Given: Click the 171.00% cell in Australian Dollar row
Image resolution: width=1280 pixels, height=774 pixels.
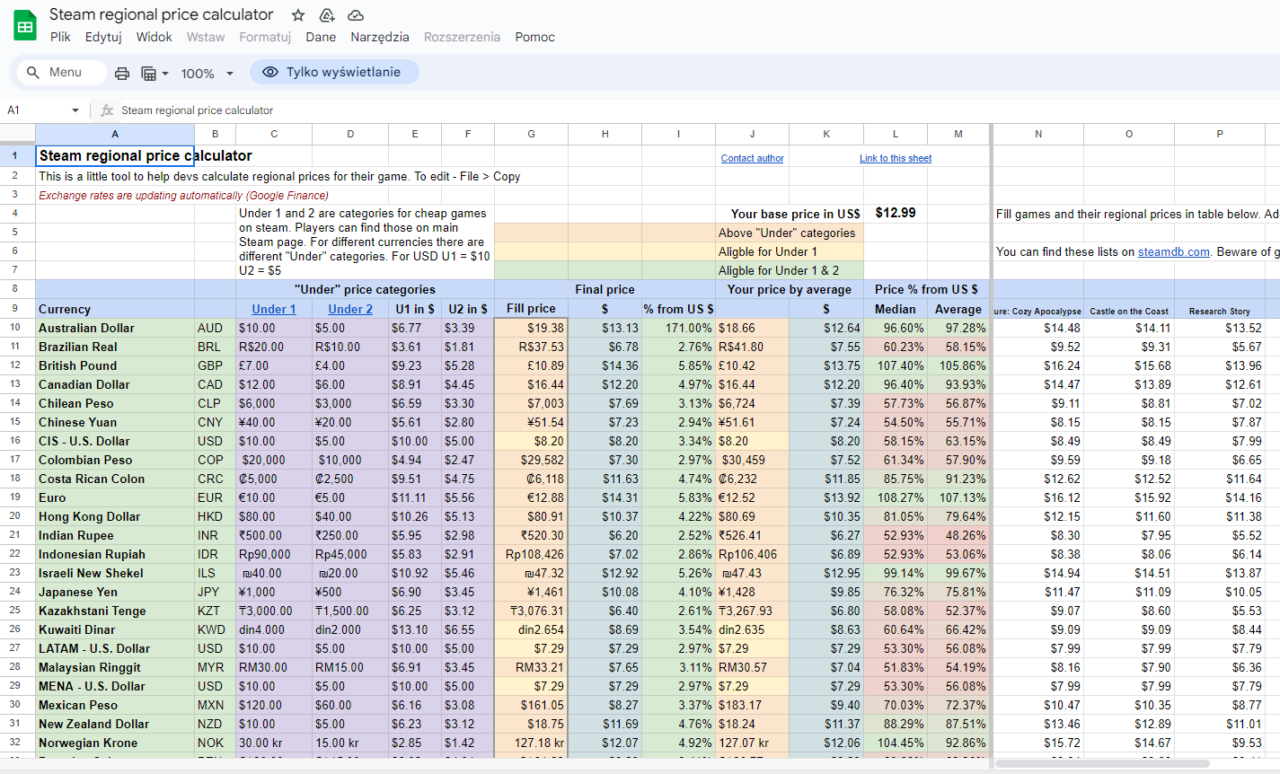Looking at the screenshot, I should coord(678,328).
